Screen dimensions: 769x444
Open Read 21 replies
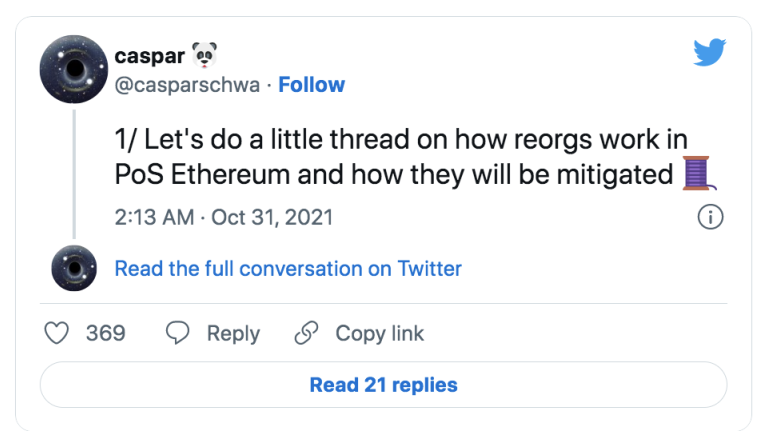[x=384, y=385]
